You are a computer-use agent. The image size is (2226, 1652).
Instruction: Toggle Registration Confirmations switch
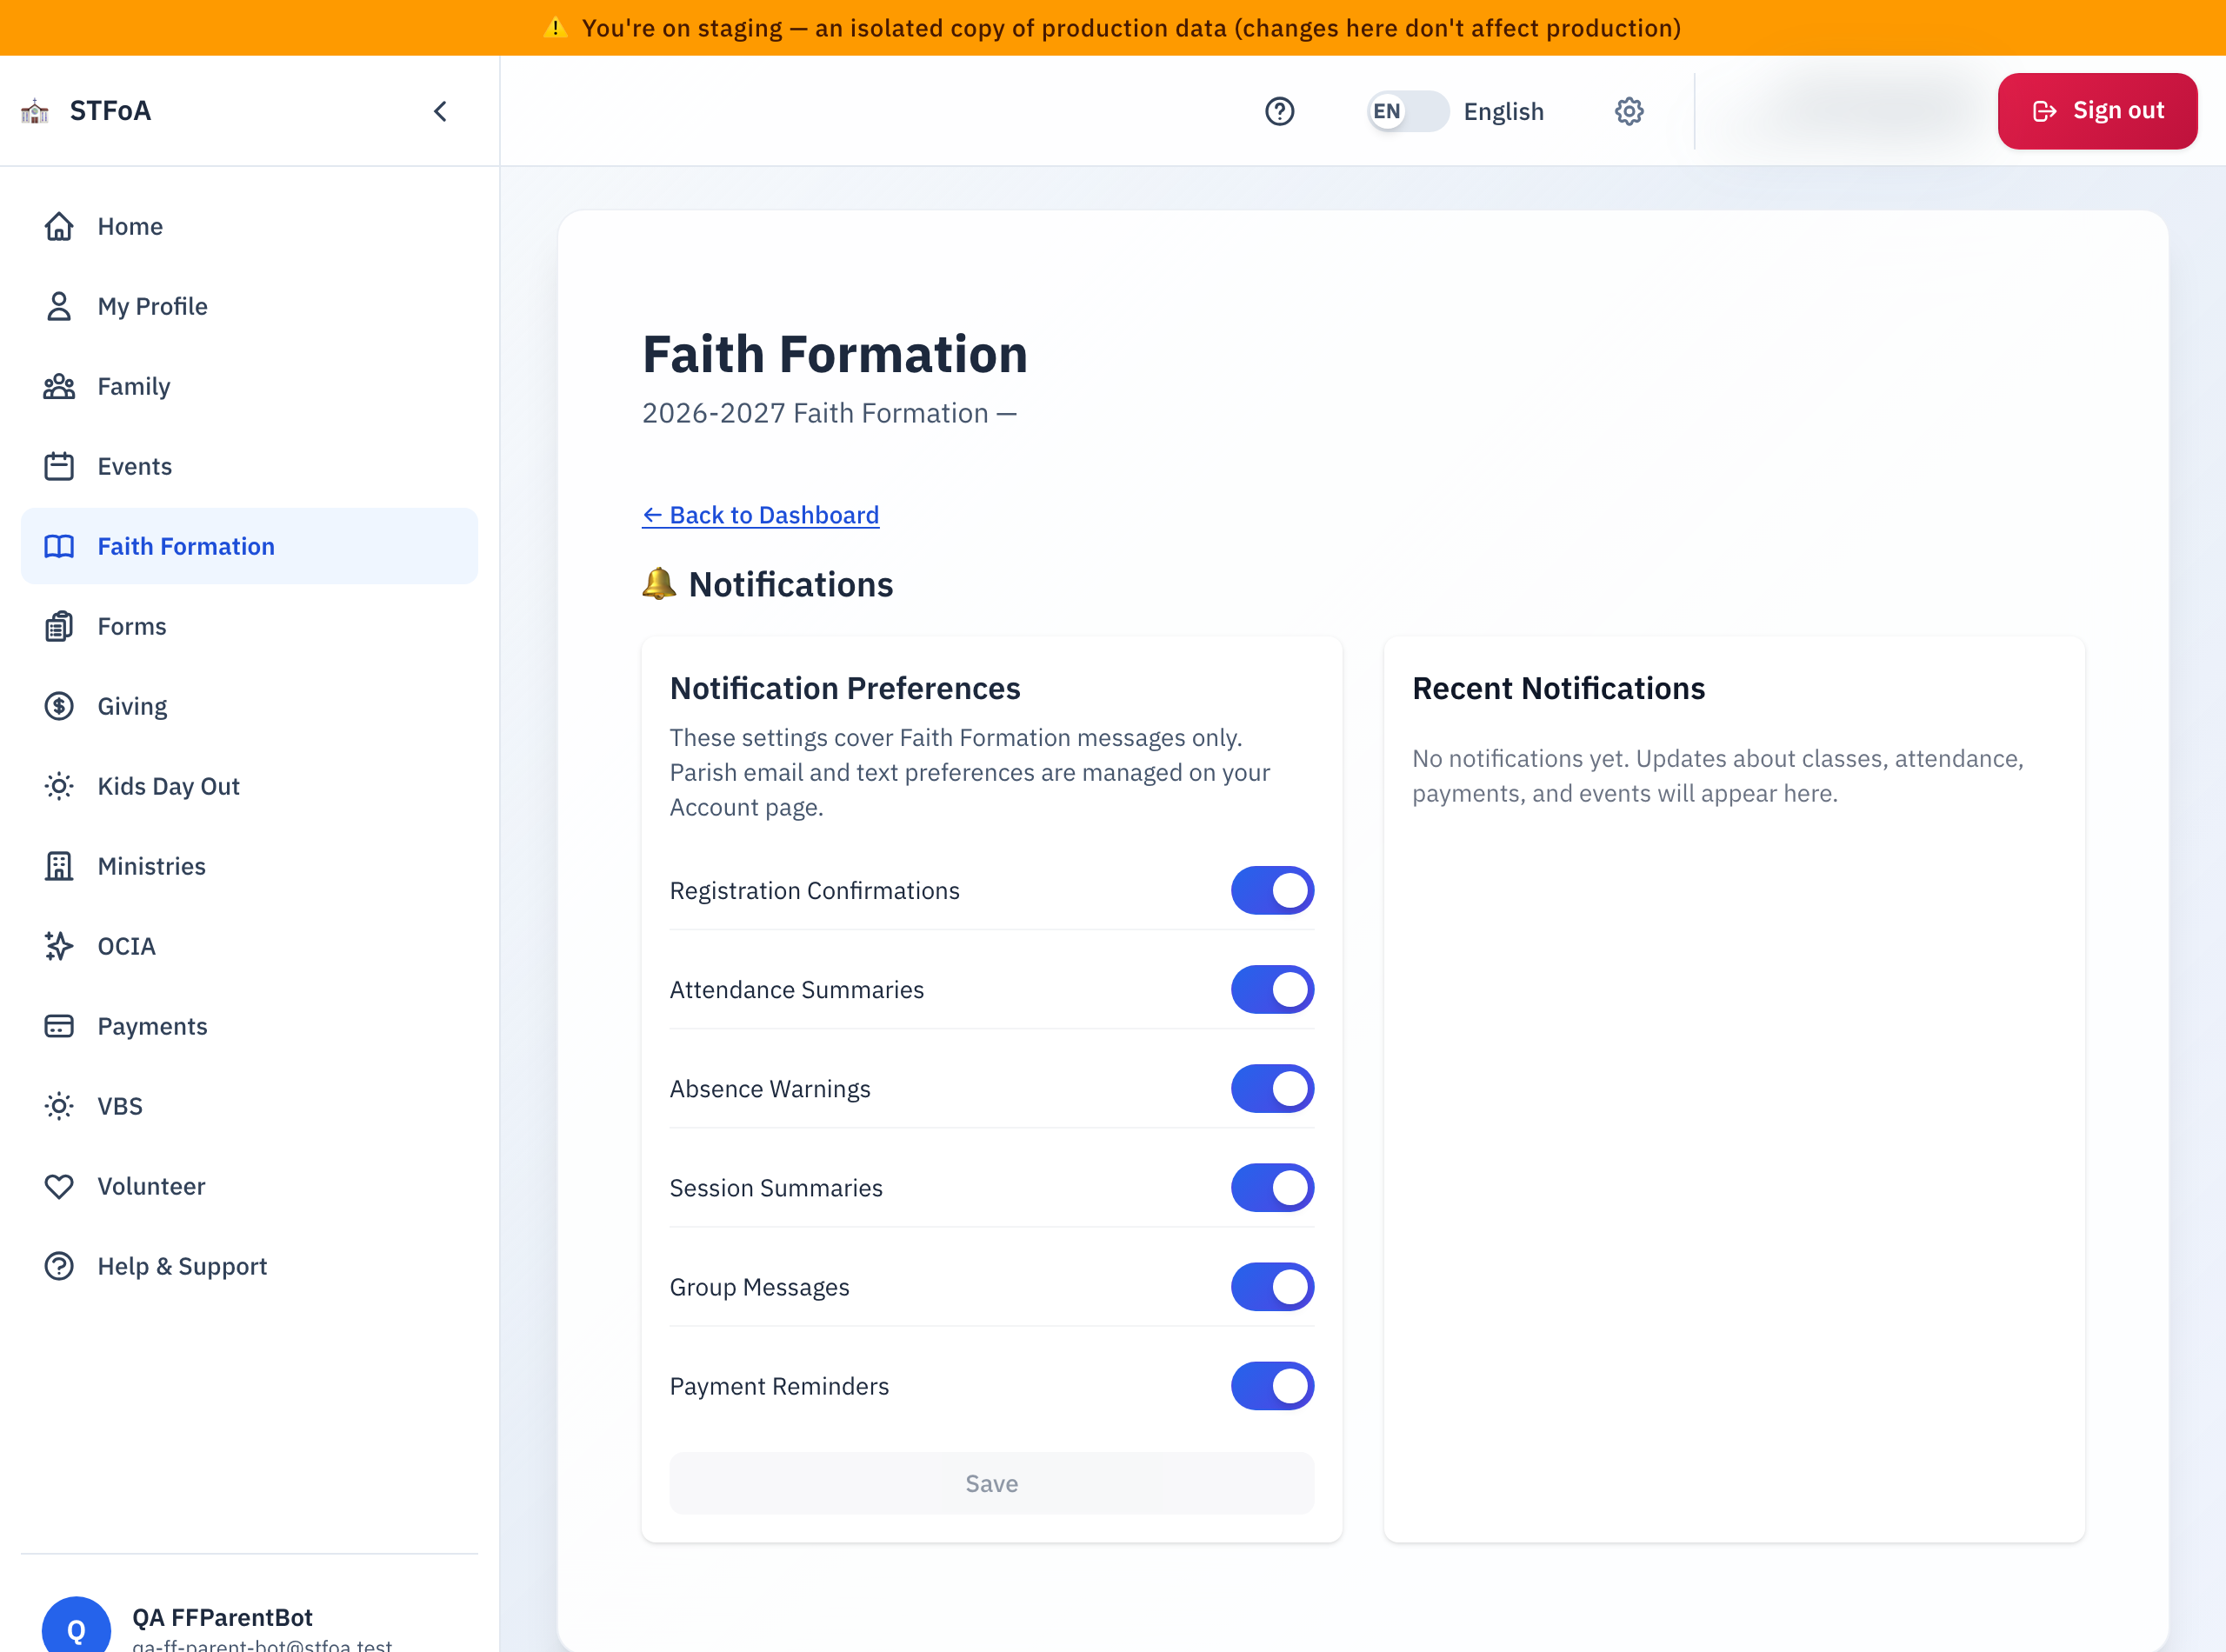coord(1272,890)
